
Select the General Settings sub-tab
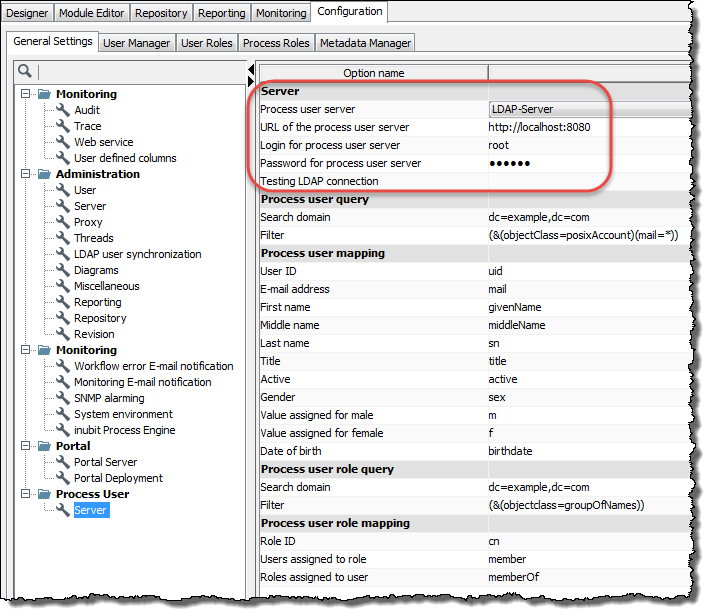tap(53, 41)
